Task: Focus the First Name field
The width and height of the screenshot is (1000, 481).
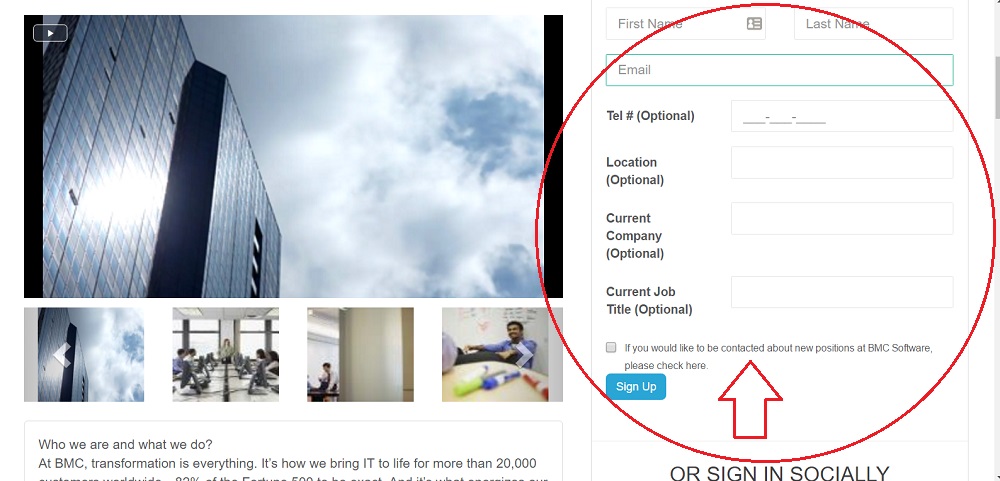Action: 686,24
